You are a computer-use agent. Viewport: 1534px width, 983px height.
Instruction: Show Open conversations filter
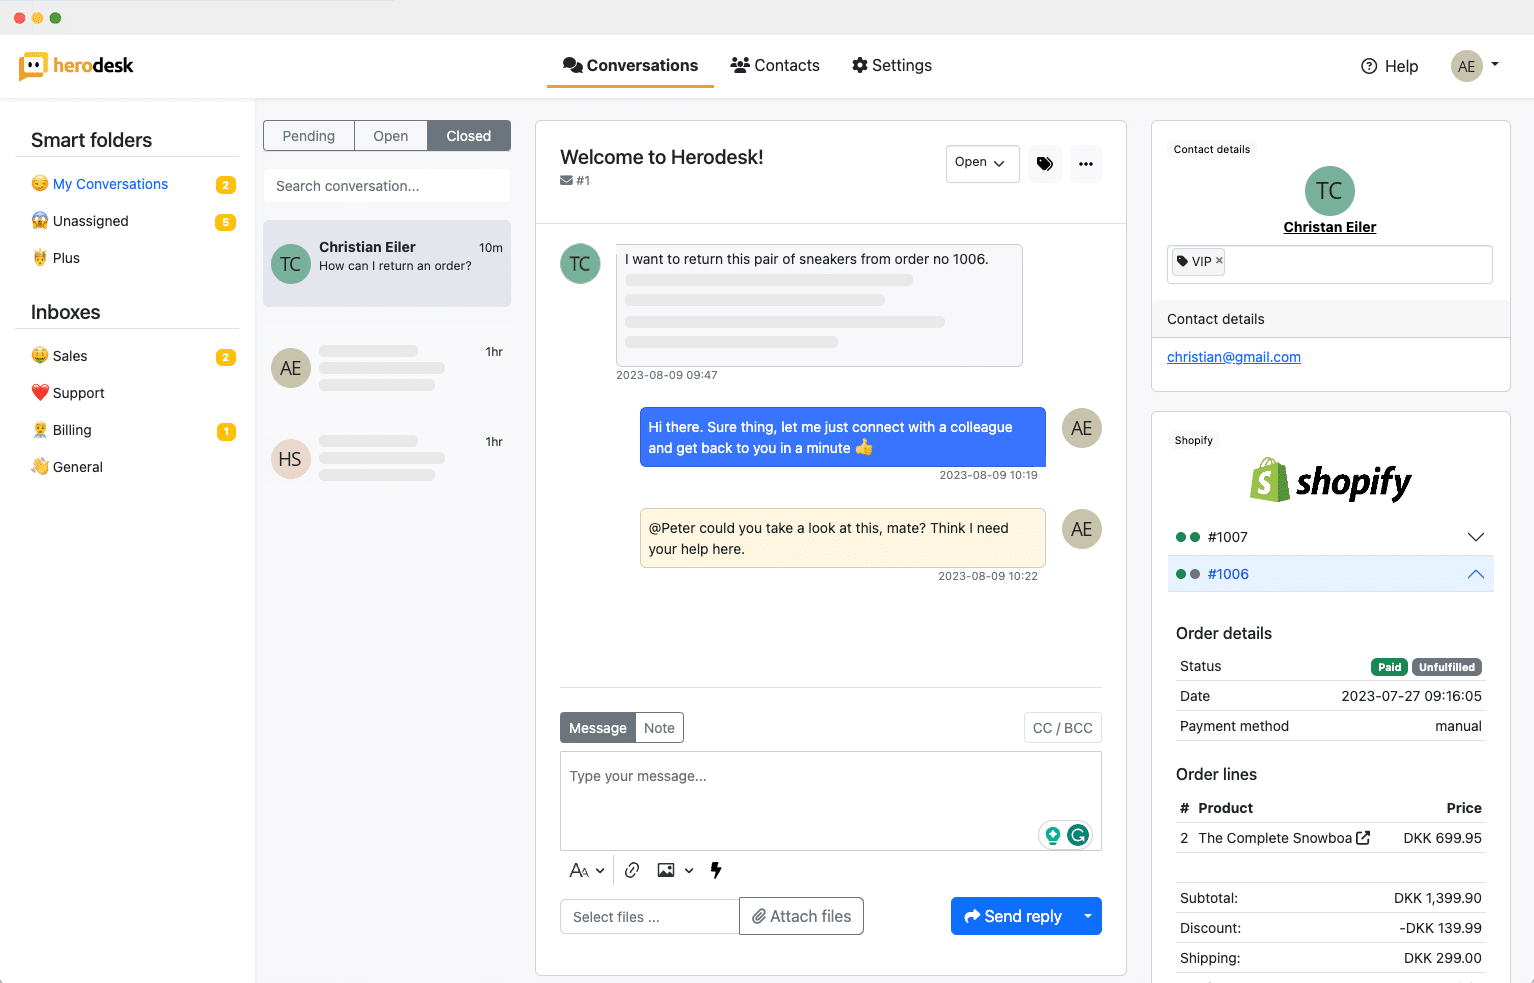(391, 136)
